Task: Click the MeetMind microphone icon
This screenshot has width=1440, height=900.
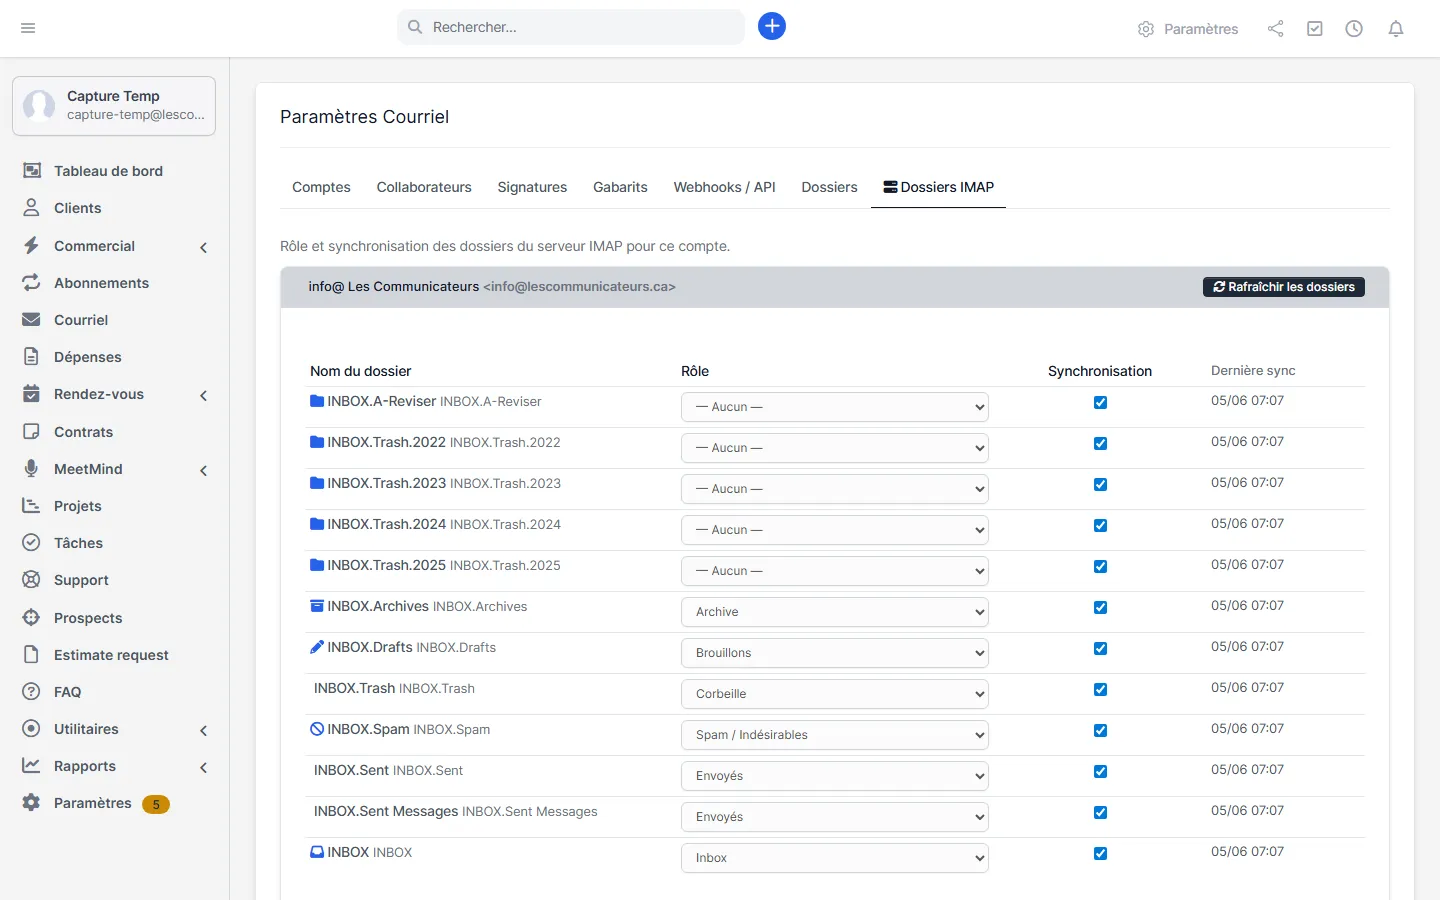Action: (32, 469)
